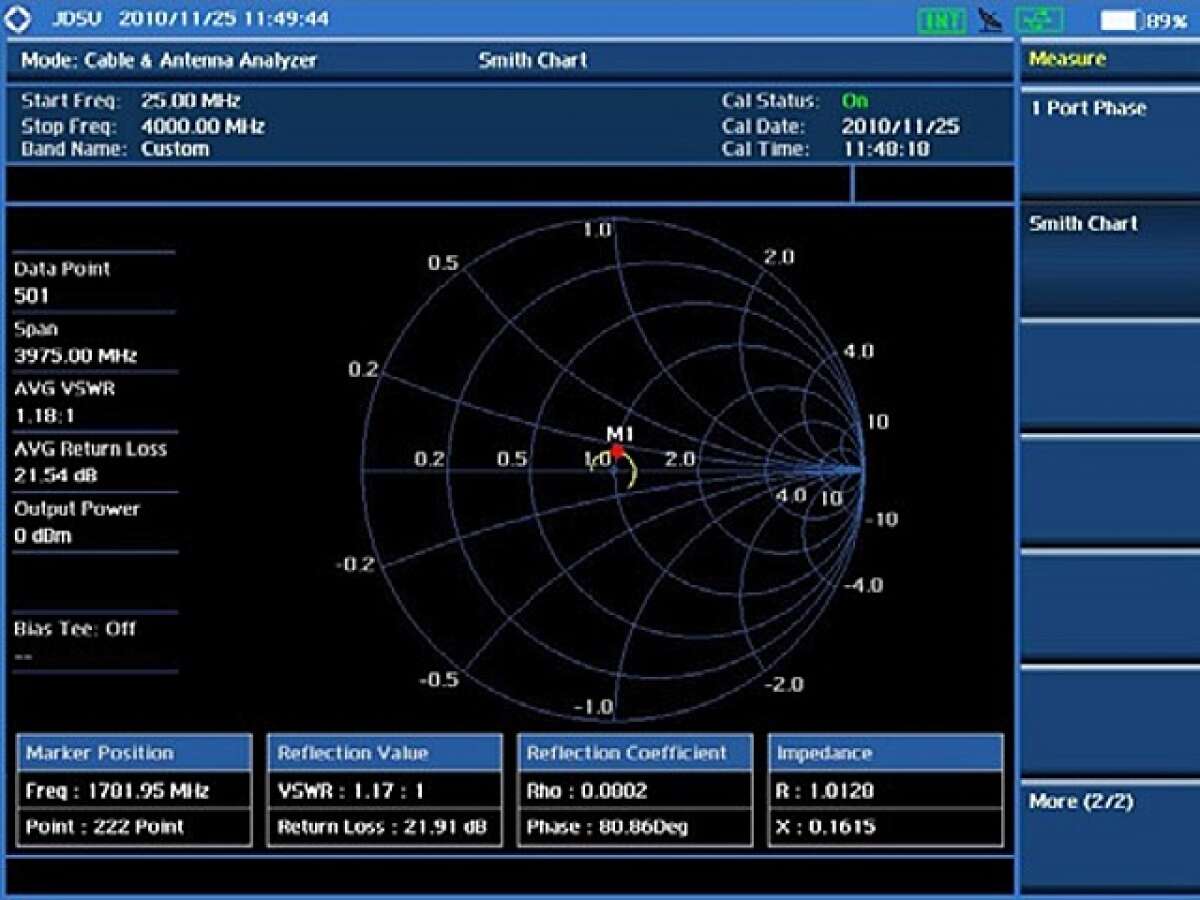Click the Band Name Custom value
This screenshot has height=900, width=1200.
click(175, 149)
